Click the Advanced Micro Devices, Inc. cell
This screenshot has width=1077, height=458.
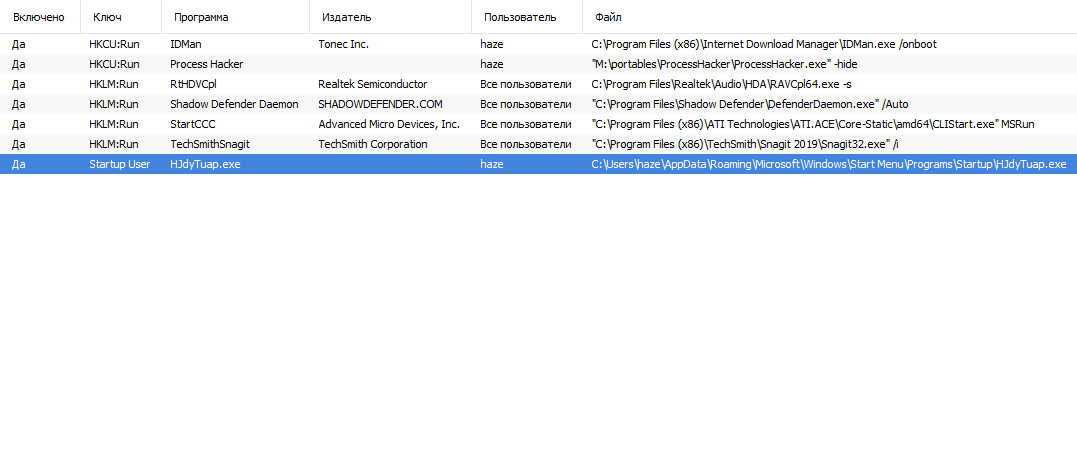click(389, 124)
